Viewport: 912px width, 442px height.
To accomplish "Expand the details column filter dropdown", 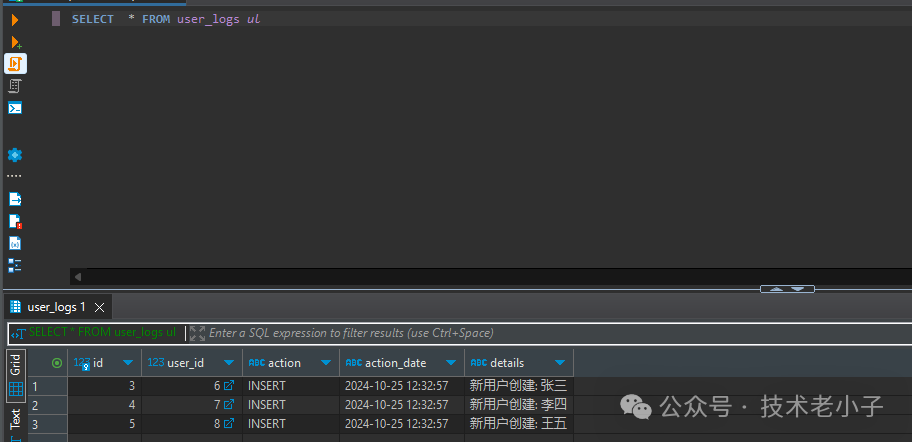I will click(x=559, y=363).
